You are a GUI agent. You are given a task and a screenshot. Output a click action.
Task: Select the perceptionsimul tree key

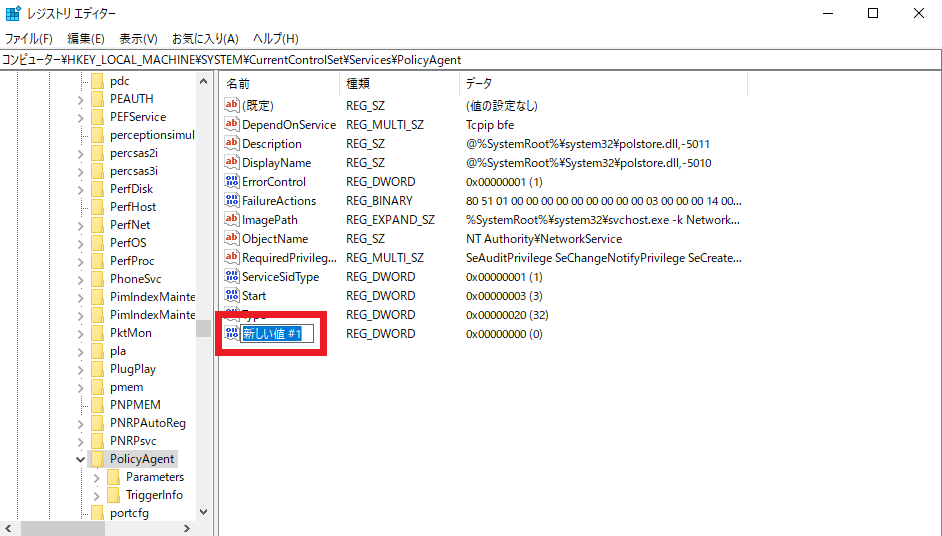coord(152,135)
